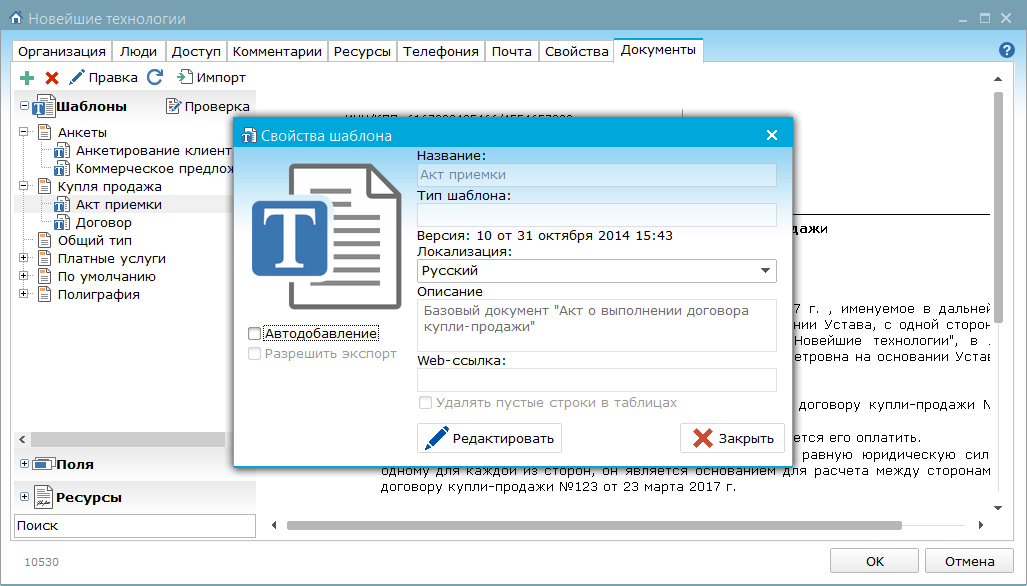Open Правка edit tool
The image size is (1027, 586).
pos(103,77)
